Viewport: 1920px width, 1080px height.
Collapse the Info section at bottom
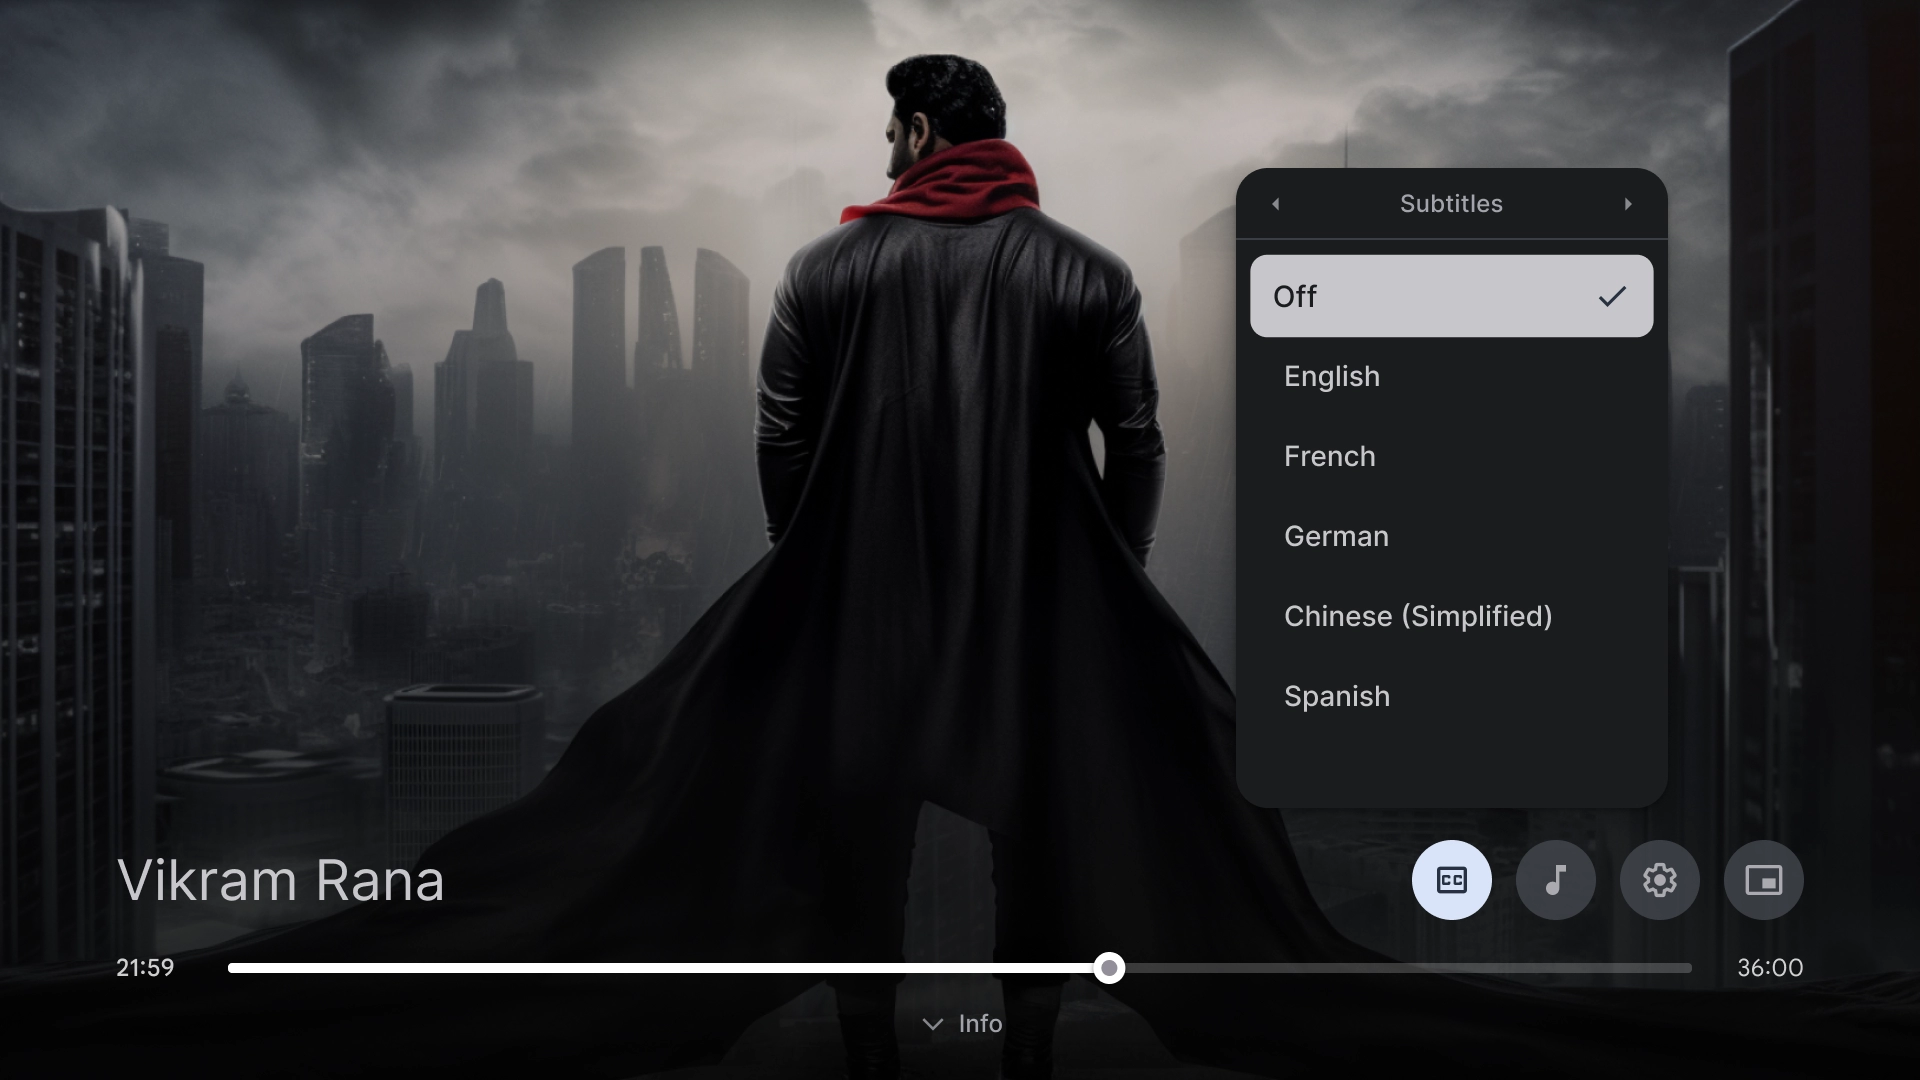pos(960,1025)
